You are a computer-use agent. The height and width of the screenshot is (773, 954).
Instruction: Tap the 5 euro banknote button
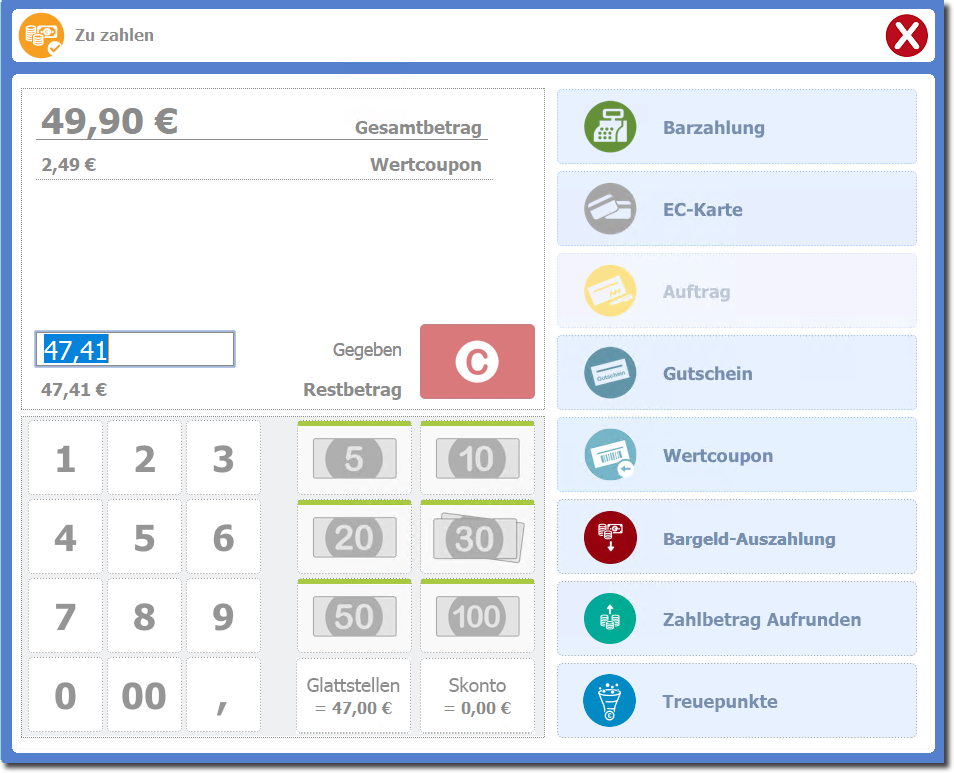354,459
